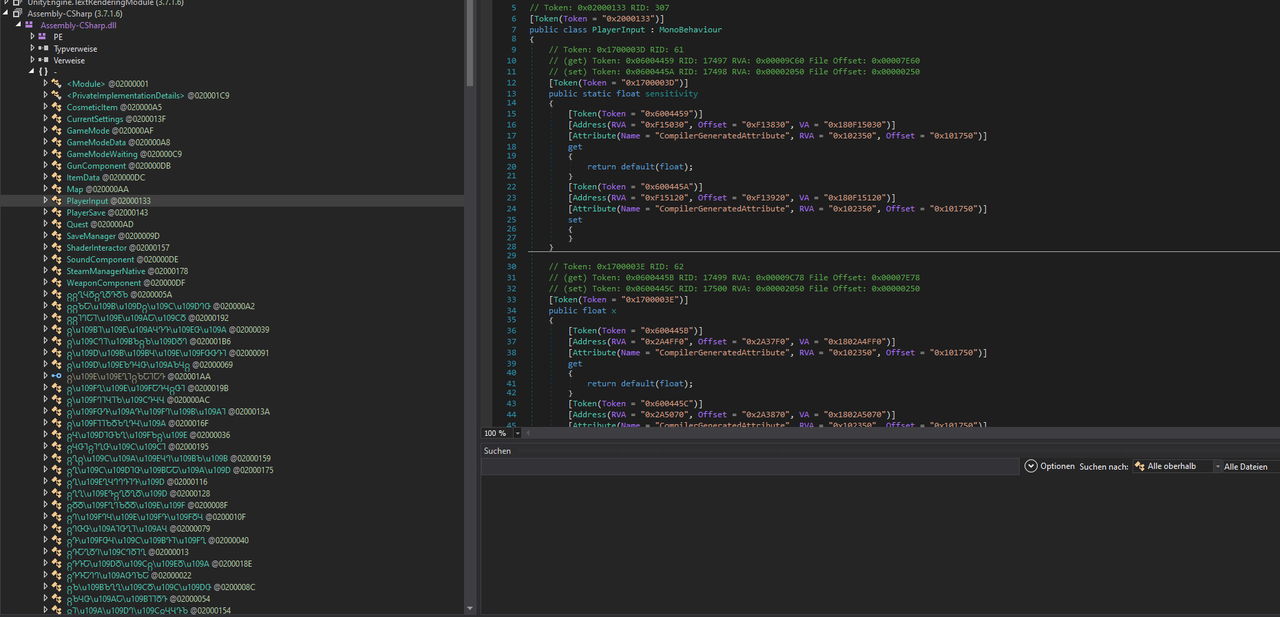
Task: Expand the PlayerInput class node
Action: click(x=45, y=201)
